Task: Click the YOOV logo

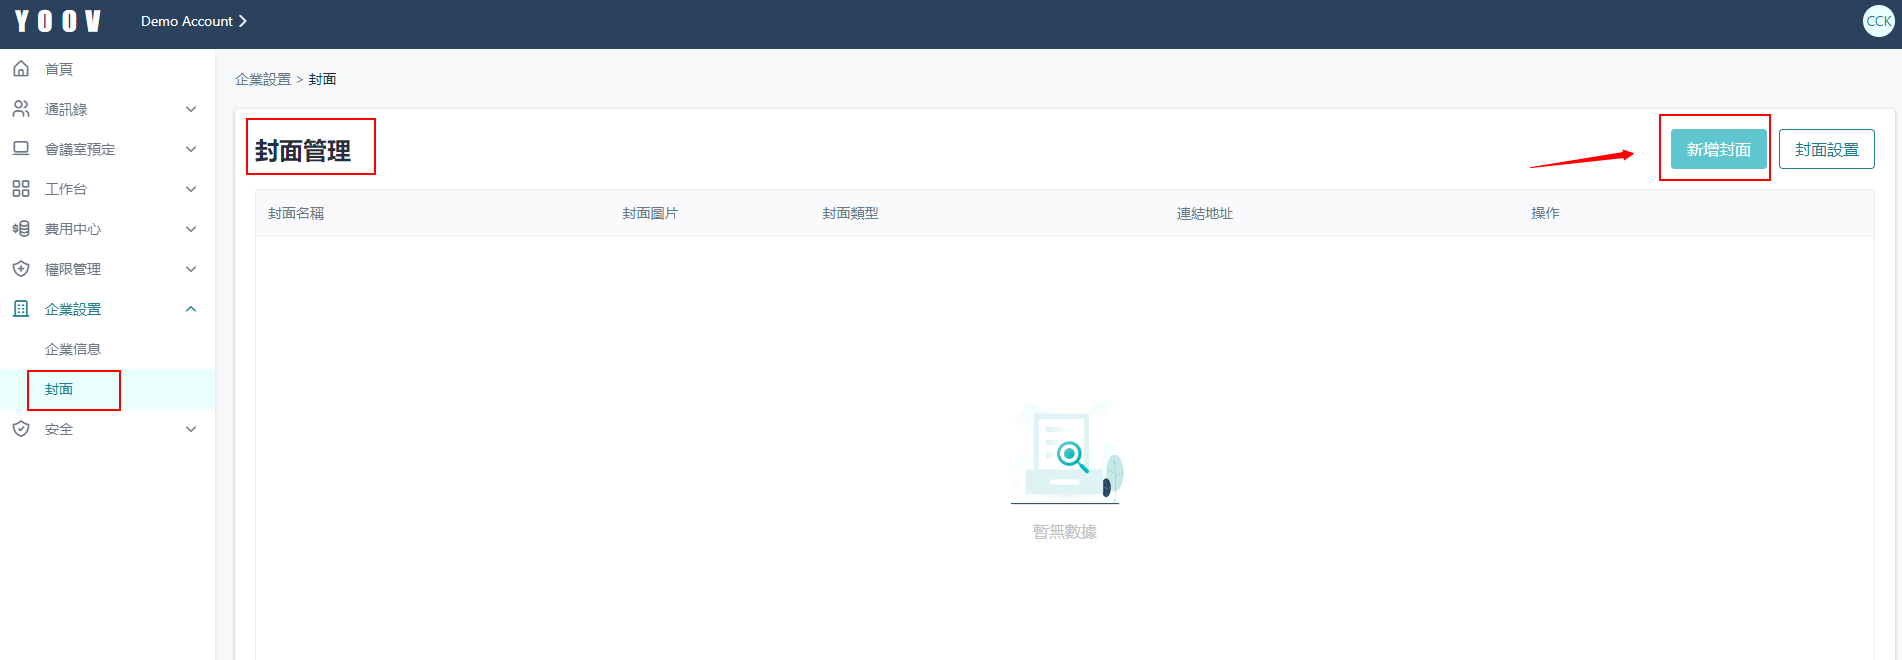Action: point(58,21)
